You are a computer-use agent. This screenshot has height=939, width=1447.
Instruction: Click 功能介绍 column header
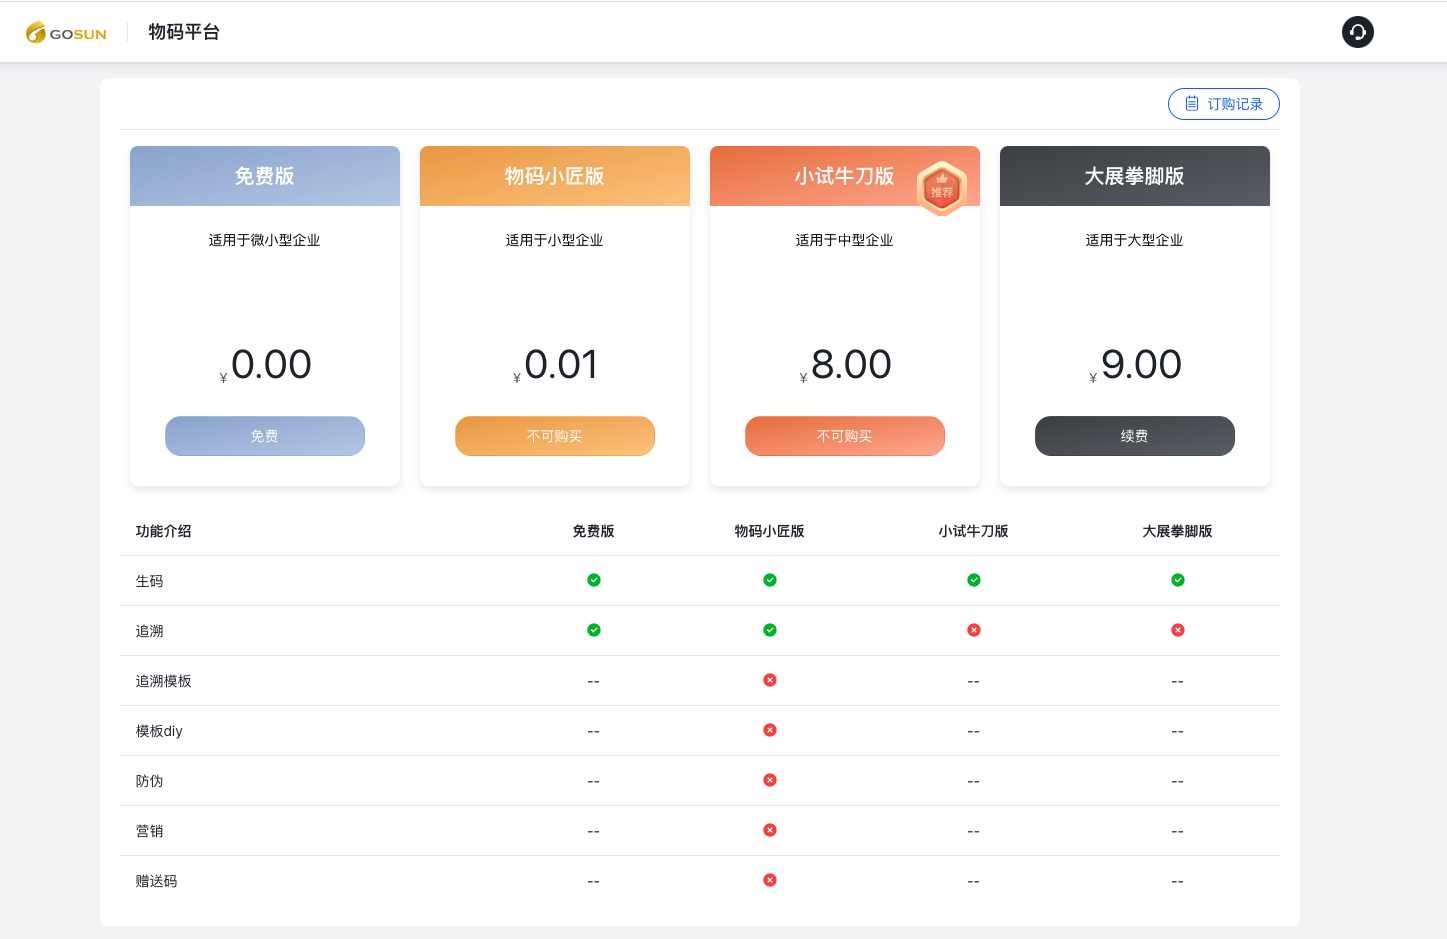164,531
